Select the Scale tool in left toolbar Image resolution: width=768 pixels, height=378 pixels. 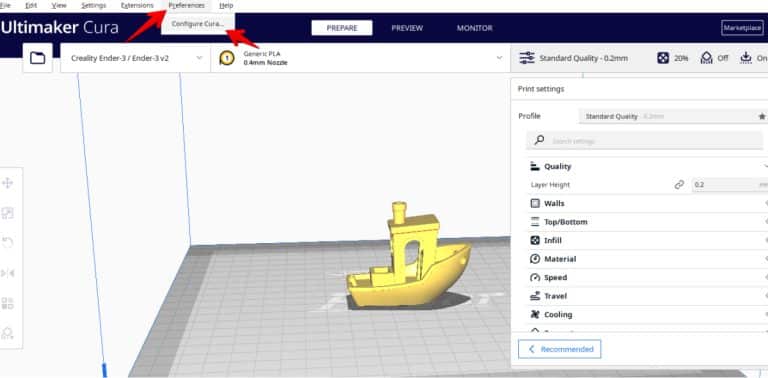tap(7, 213)
